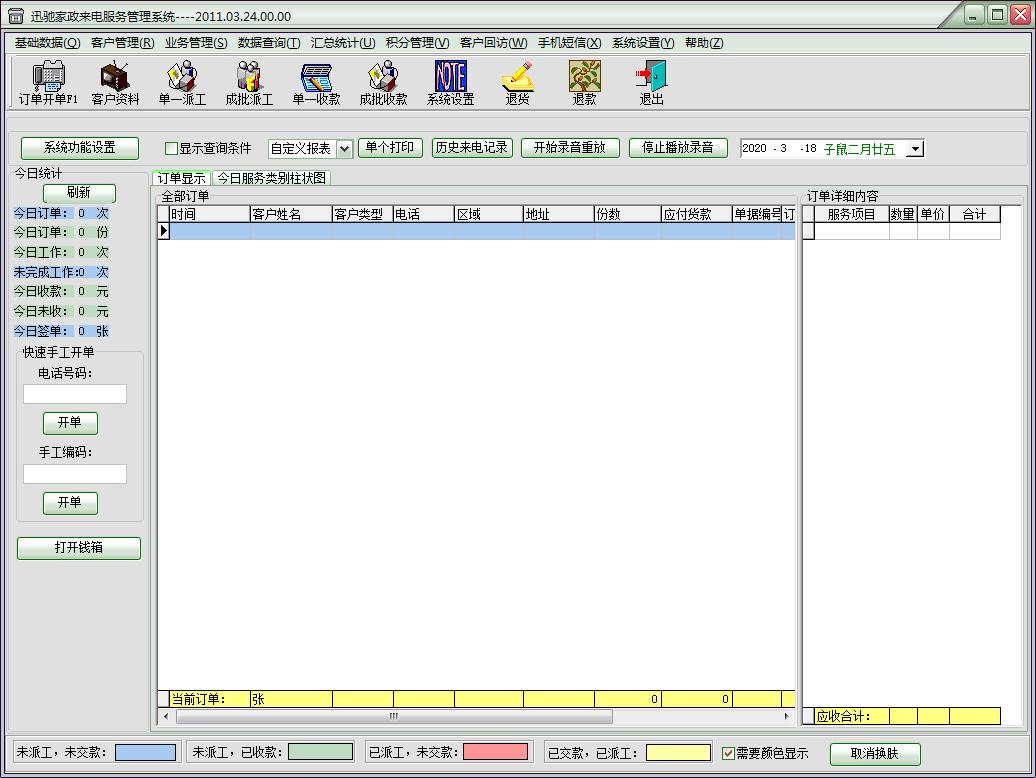Viewport: 1036px width, 778px height.
Task: Click 停止播放录音 button
Action: tap(678, 147)
